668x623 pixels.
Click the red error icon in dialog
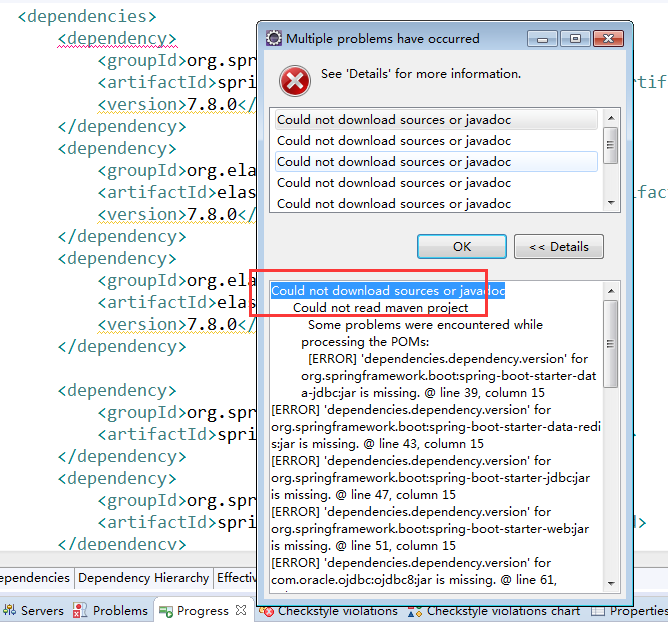click(x=295, y=81)
